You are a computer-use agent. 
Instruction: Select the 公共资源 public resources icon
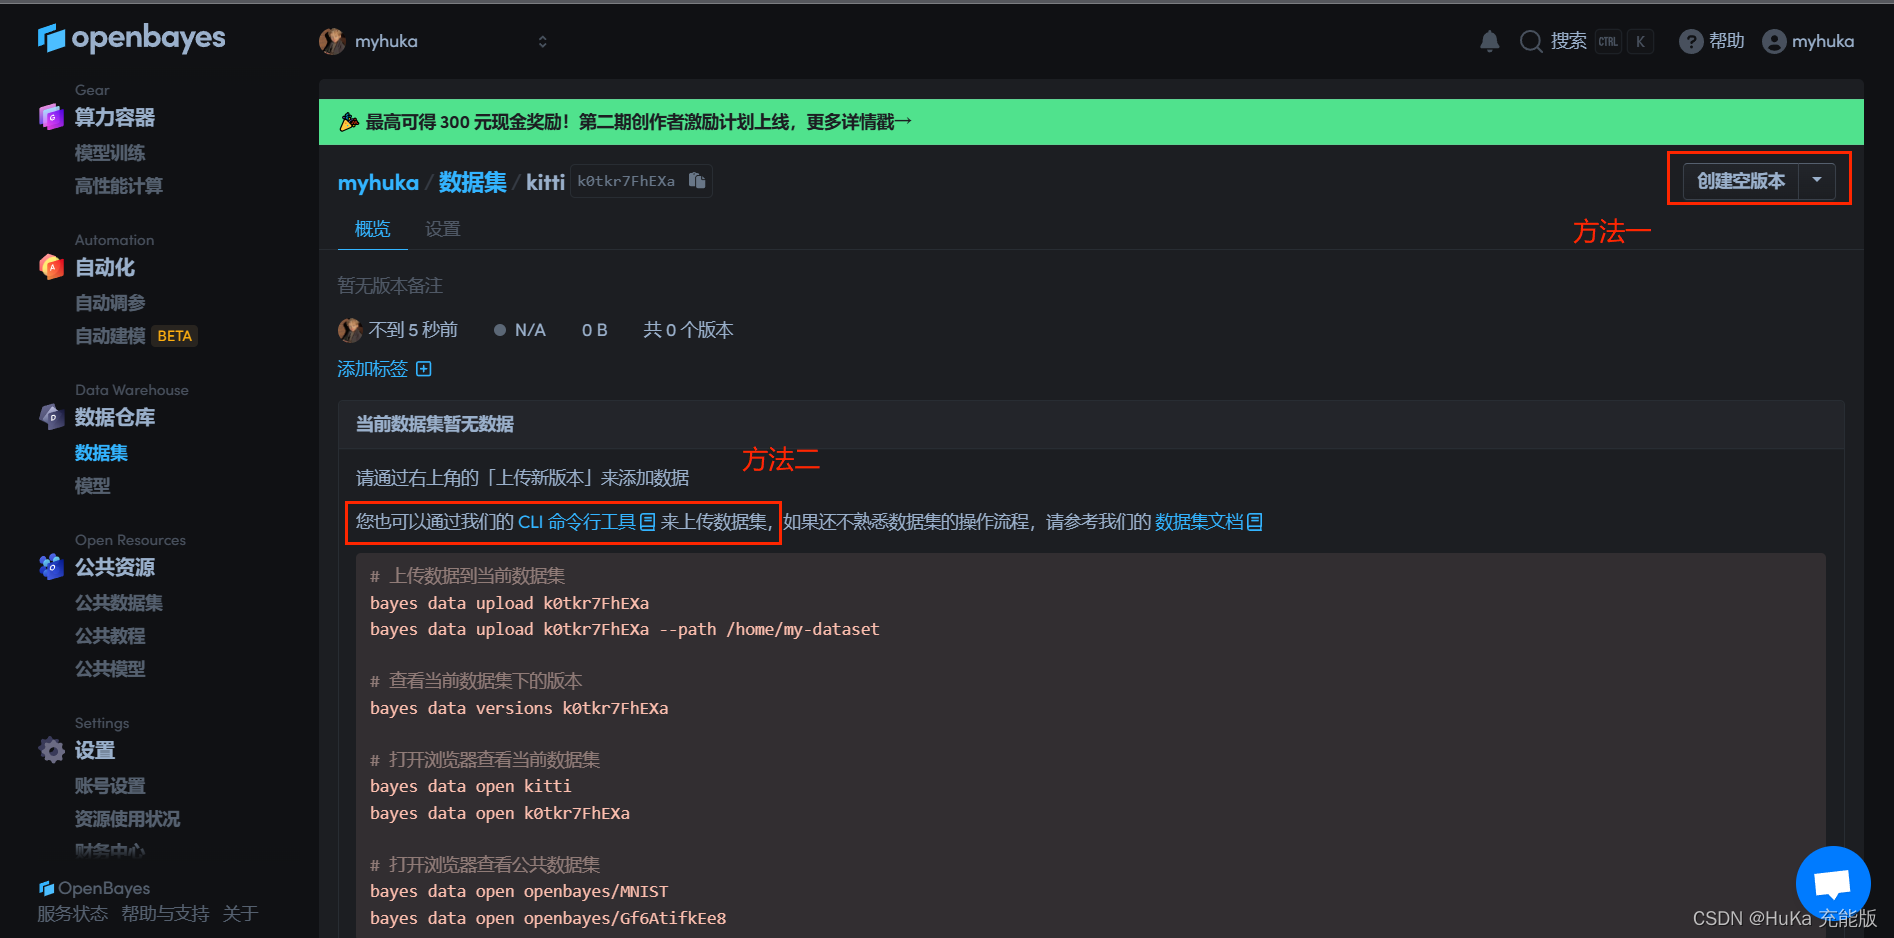[51, 567]
